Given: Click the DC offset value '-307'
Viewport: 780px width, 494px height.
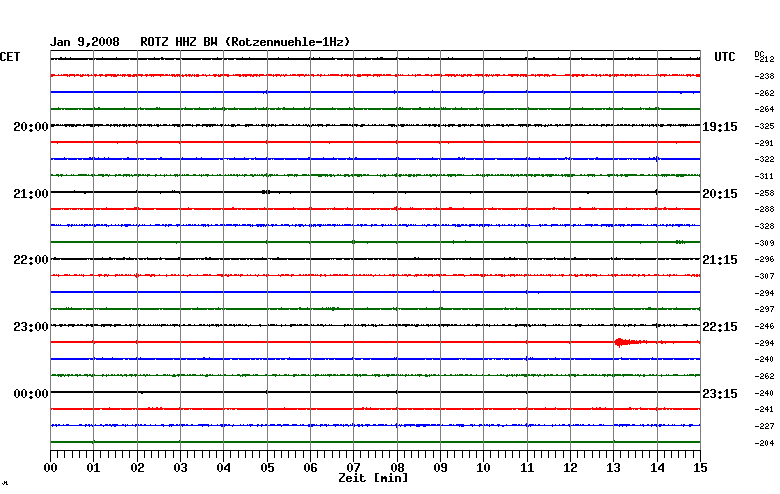Looking at the screenshot, I should pos(765,276).
